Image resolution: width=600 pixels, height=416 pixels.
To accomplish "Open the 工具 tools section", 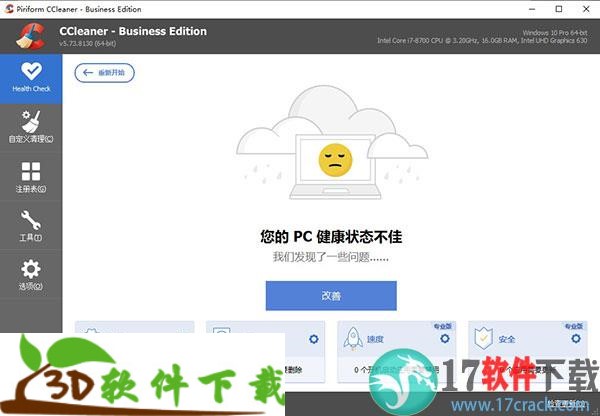I will click(31, 226).
